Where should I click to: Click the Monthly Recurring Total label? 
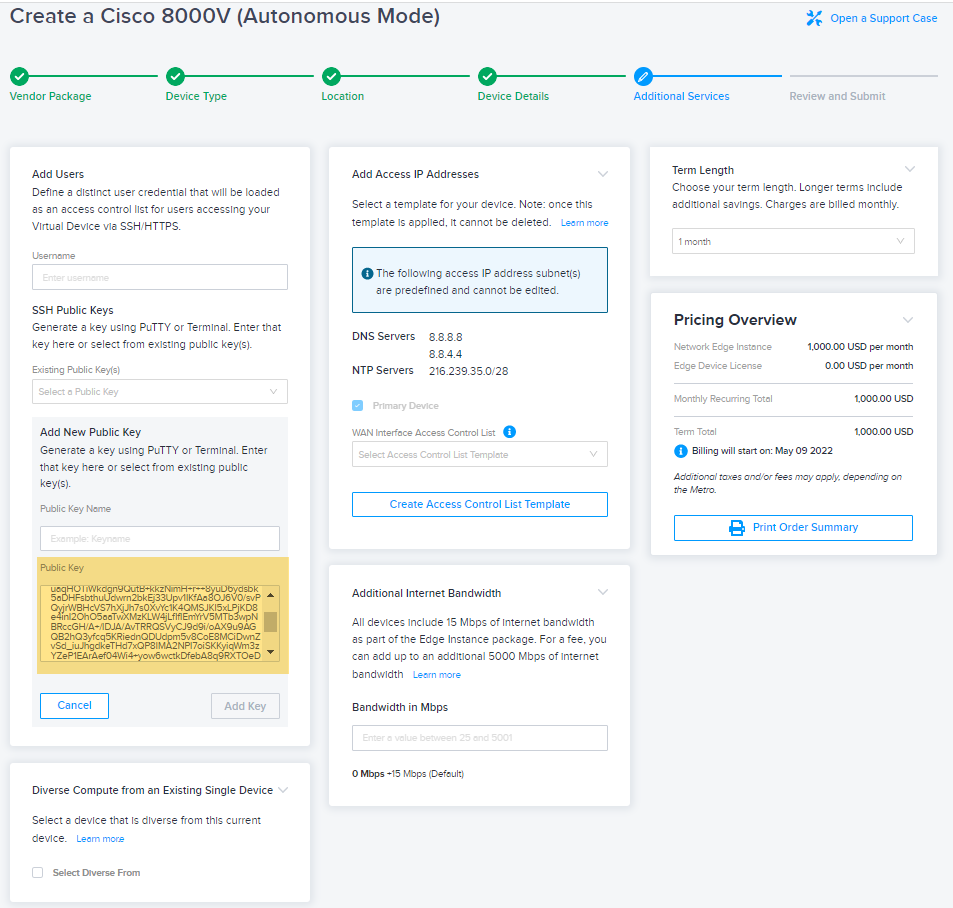(x=723, y=399)
